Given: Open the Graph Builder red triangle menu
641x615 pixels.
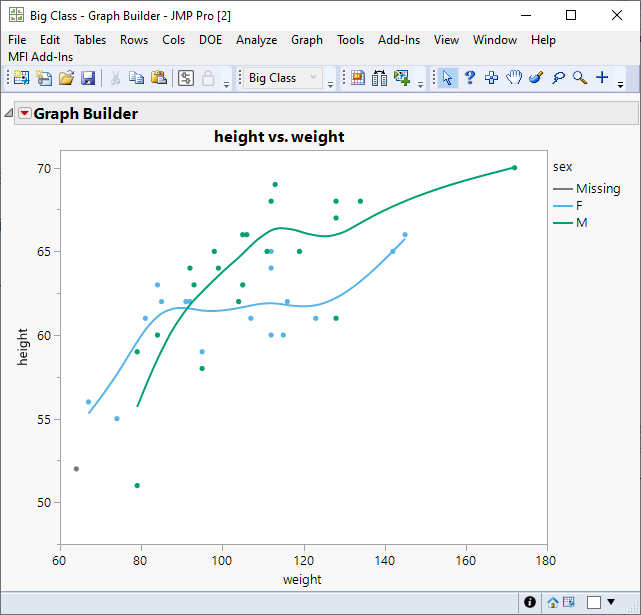Looking at the screenshot, I should pyautogui.click(x=25, y=113).
